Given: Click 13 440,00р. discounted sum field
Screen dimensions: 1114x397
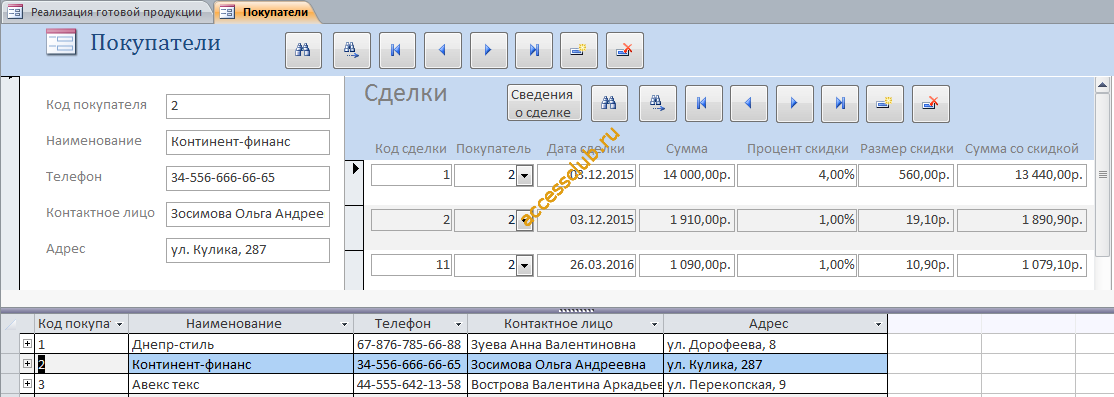Looking at the screenshot, I should 1022,175.
